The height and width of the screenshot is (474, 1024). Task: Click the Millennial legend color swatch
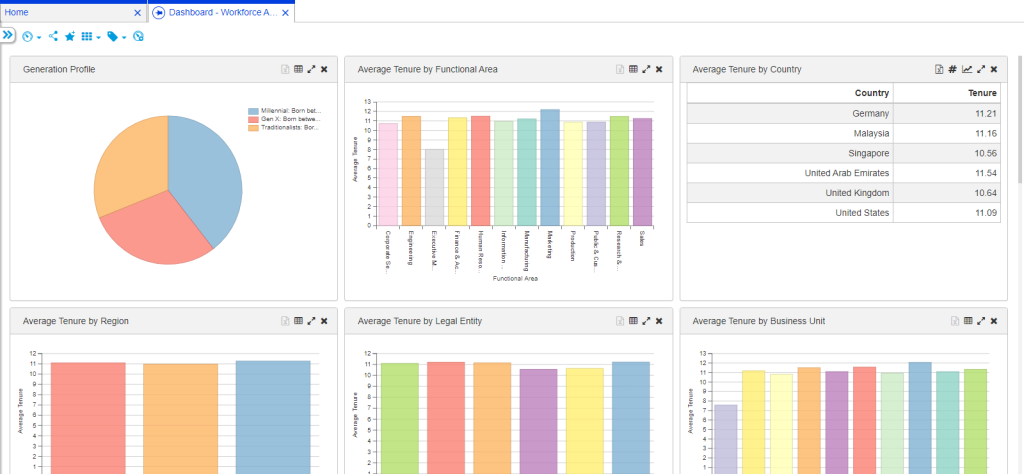click(254, 111)
